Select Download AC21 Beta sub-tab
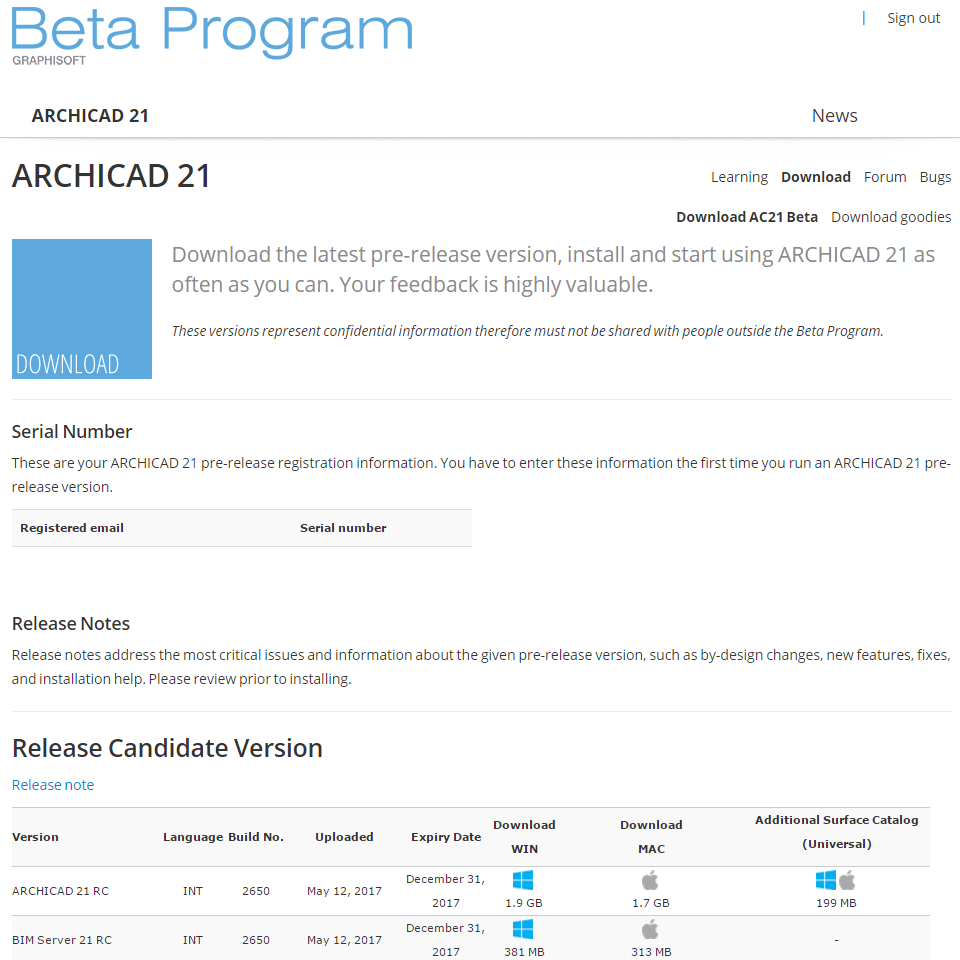 coord(747,217)
